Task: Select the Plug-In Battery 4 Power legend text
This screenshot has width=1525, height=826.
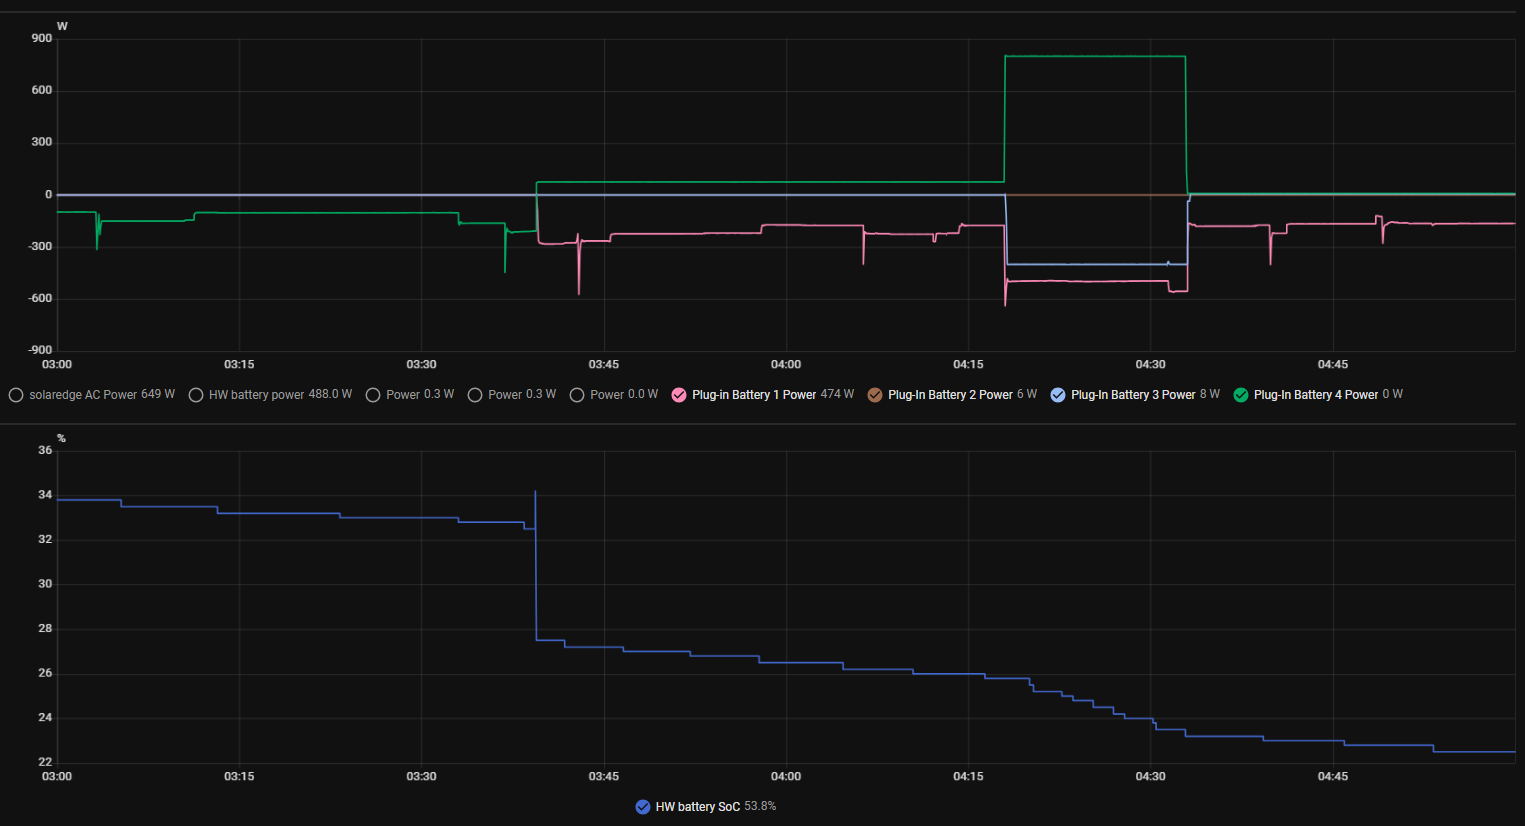Action: tap(1316, 395)
